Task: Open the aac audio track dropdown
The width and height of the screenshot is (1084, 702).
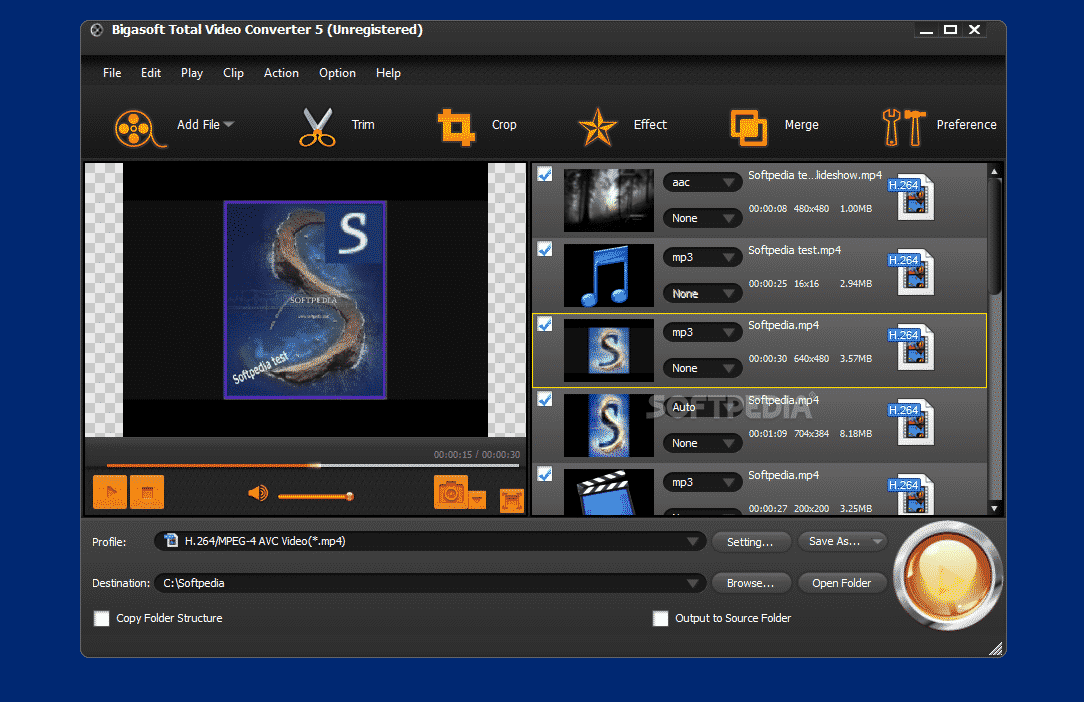Action: coord(702,183)
